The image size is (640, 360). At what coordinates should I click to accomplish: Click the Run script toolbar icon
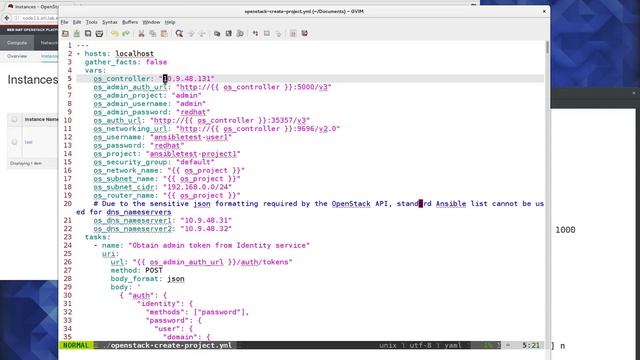tap(240, 33)
